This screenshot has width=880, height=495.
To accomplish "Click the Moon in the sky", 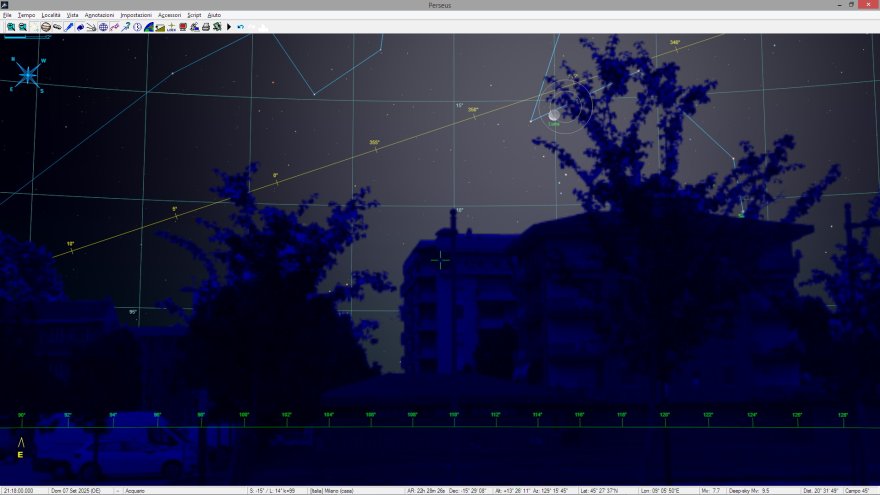I will (x=554, y=115).
